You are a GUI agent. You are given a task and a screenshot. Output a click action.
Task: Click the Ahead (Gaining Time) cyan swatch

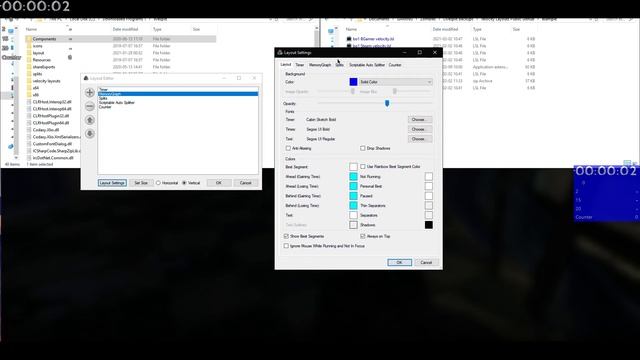(x=353, y=177)
